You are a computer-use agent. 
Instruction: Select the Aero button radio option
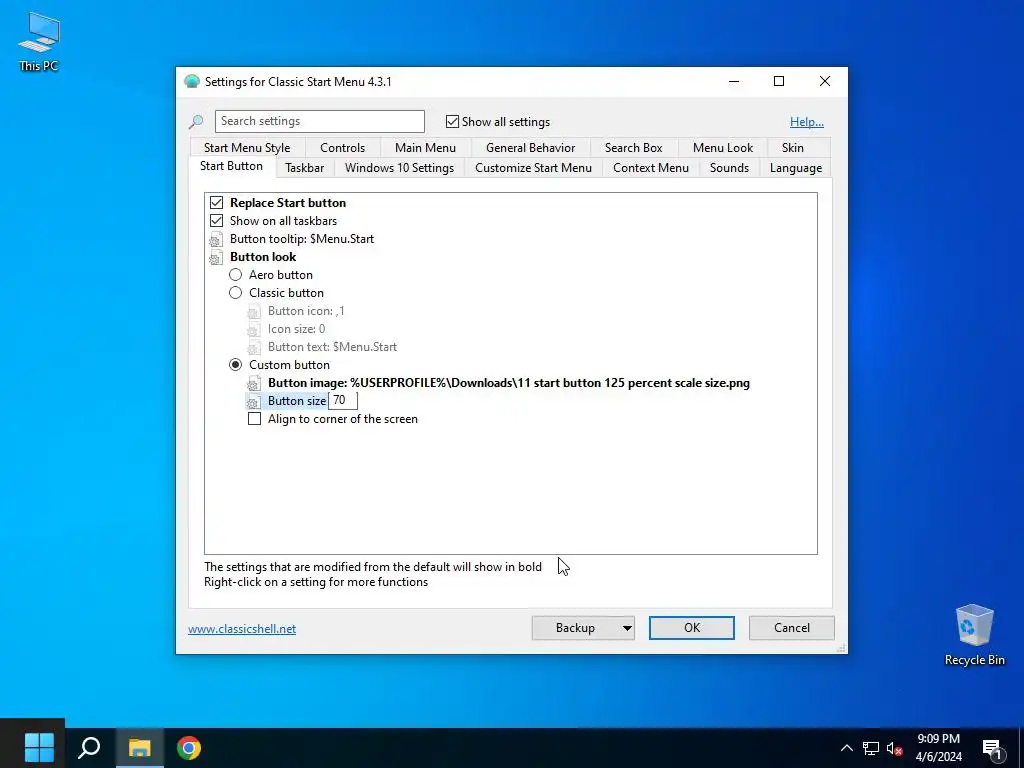[x=235, y=275]
